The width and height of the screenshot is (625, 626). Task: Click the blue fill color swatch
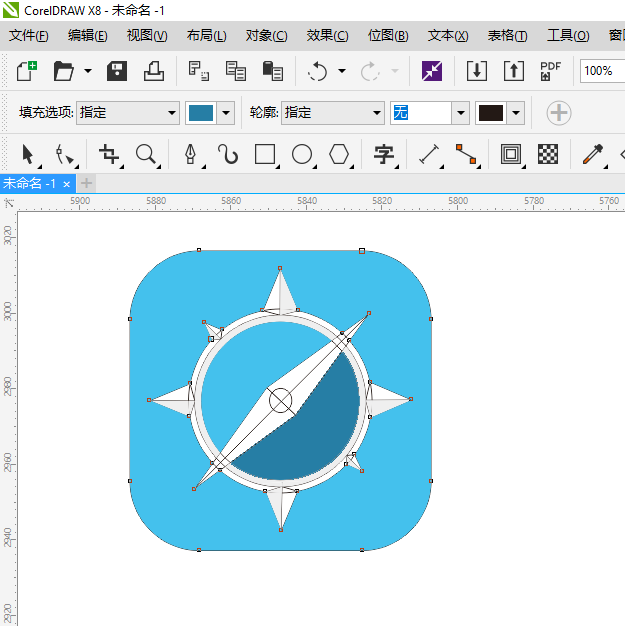pos(201,113)
